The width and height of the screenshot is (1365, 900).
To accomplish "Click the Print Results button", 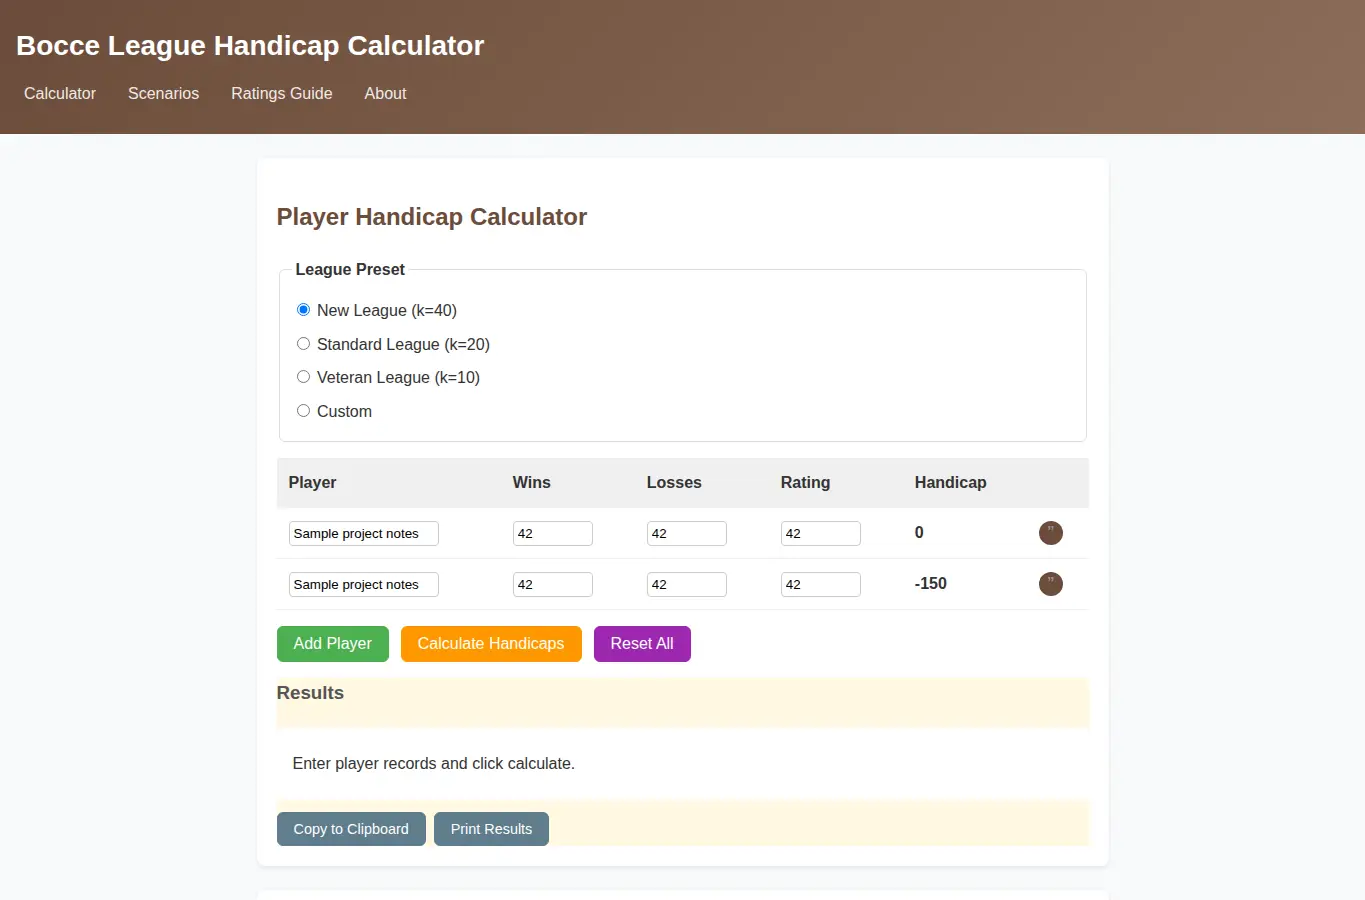I will point(491,829).
